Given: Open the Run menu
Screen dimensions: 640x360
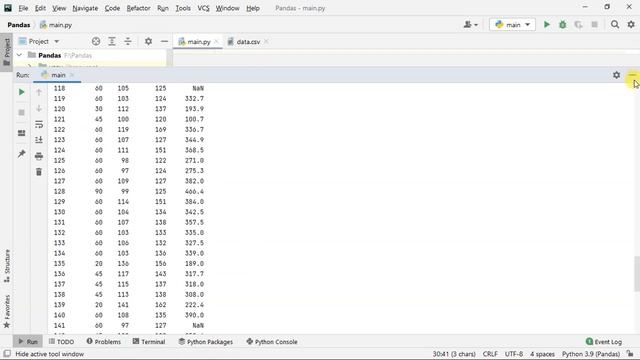Looking at the screenshot, I should click(x=162, y=8).
